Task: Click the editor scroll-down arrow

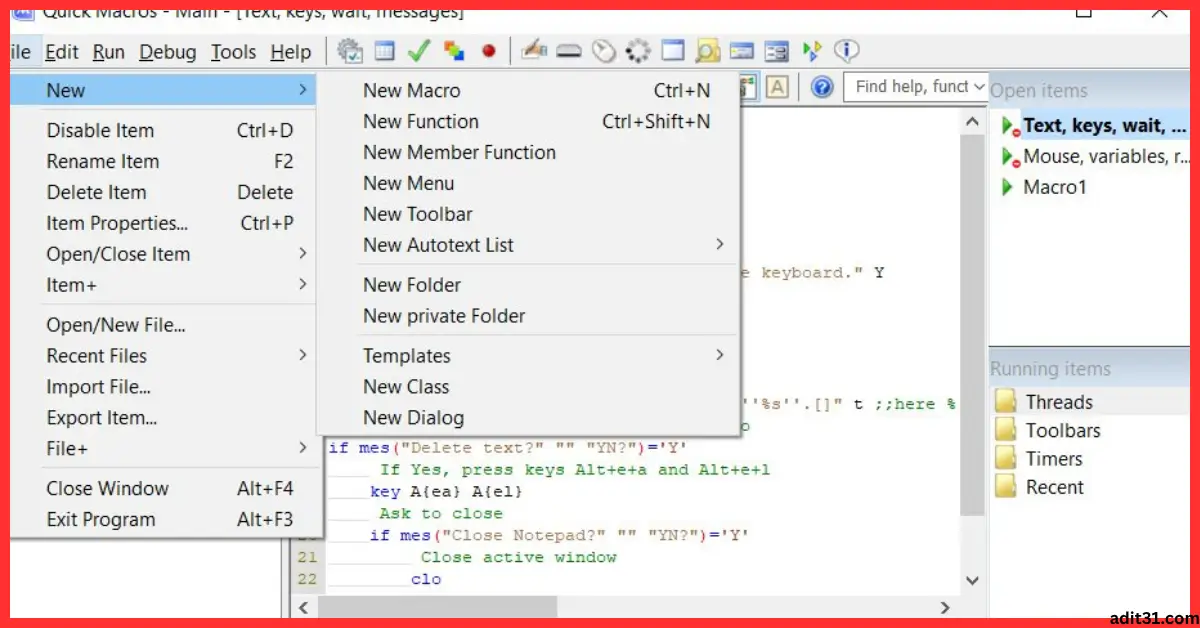Action: point(972,580)
